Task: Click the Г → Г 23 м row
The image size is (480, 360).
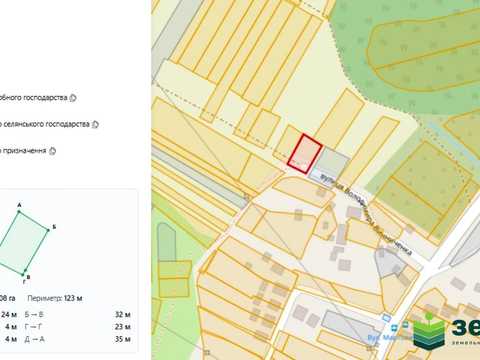Action: [77, 327]
